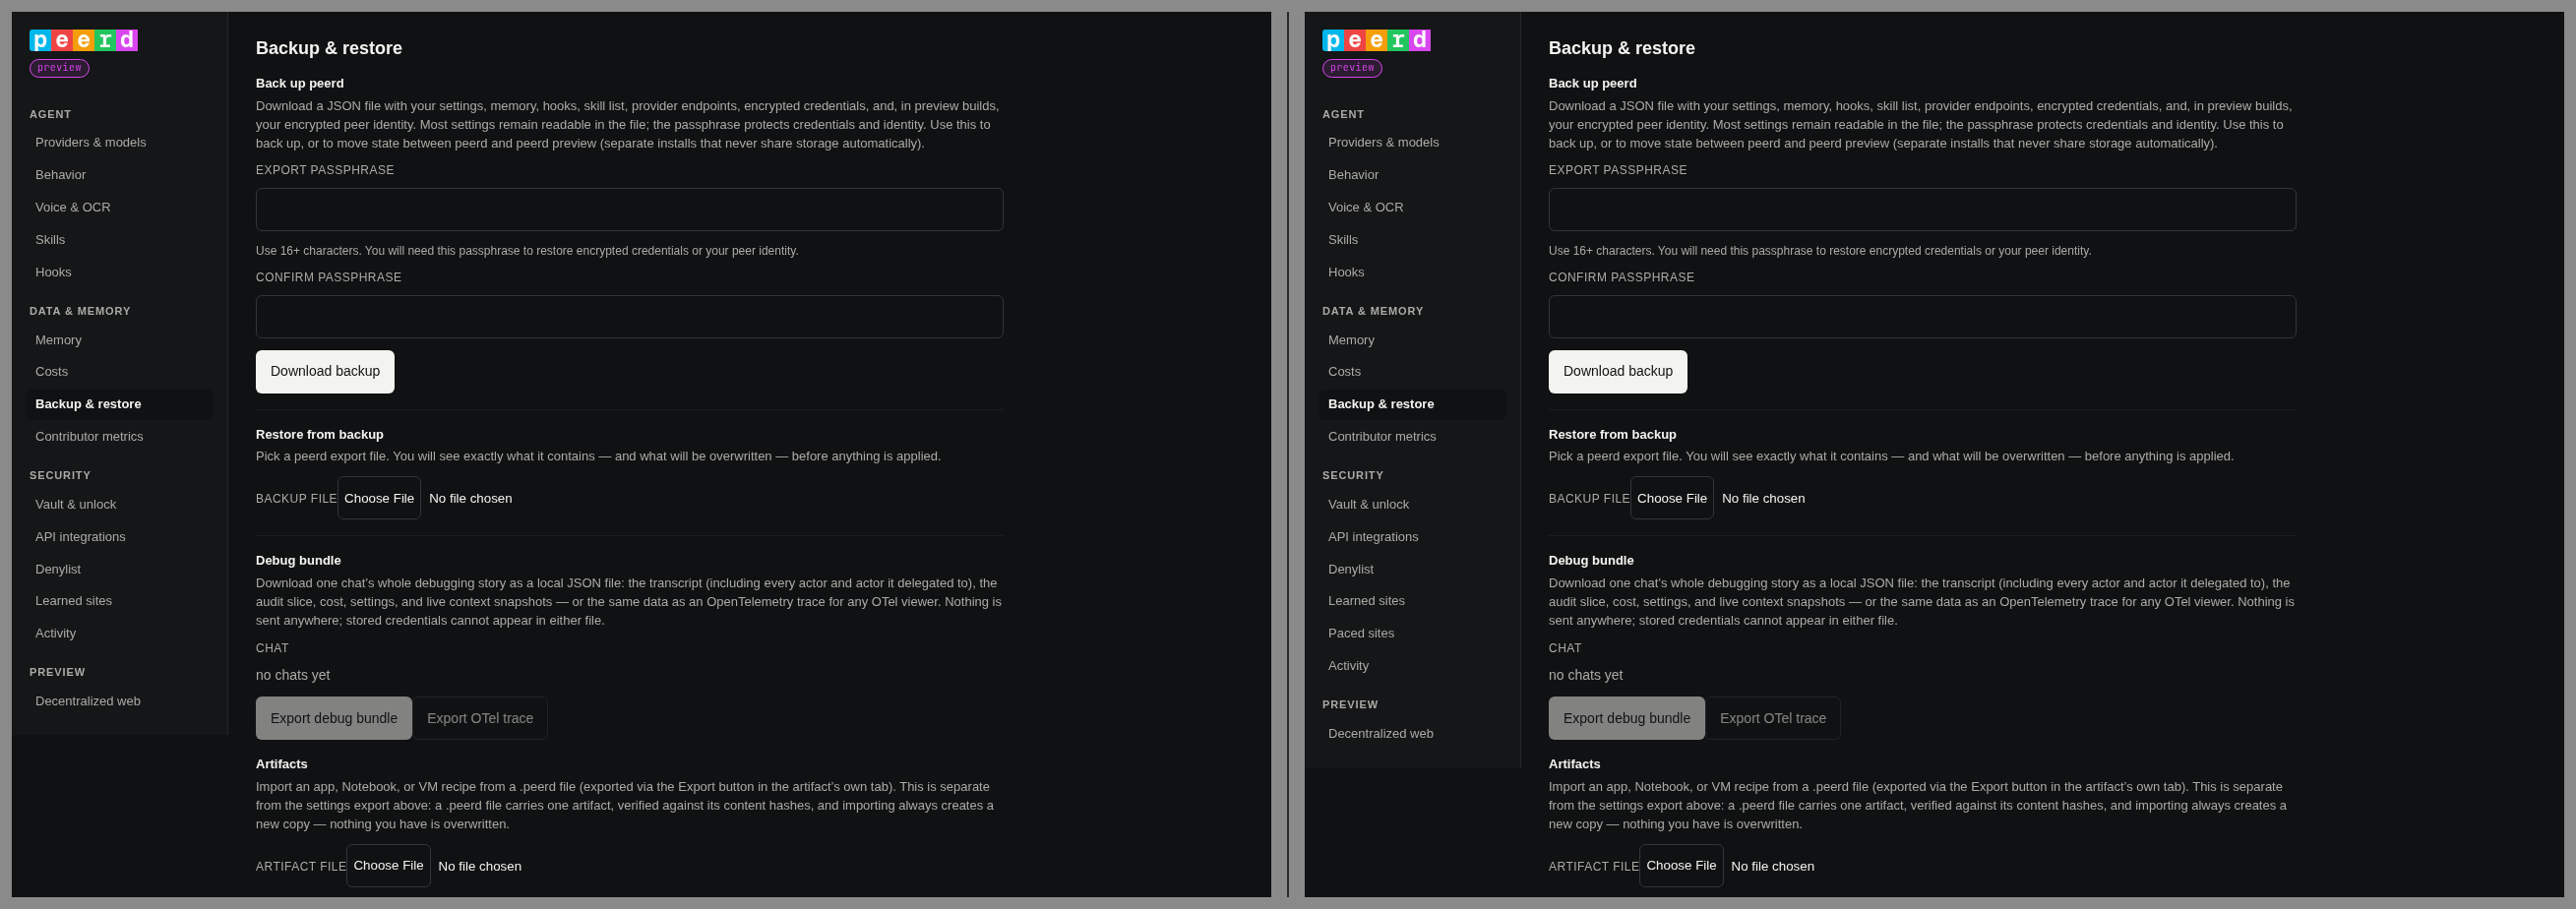Open Denylist in right window
Image resolution: width=2576 pixels, height=909 pixels.
[1412, 570]
